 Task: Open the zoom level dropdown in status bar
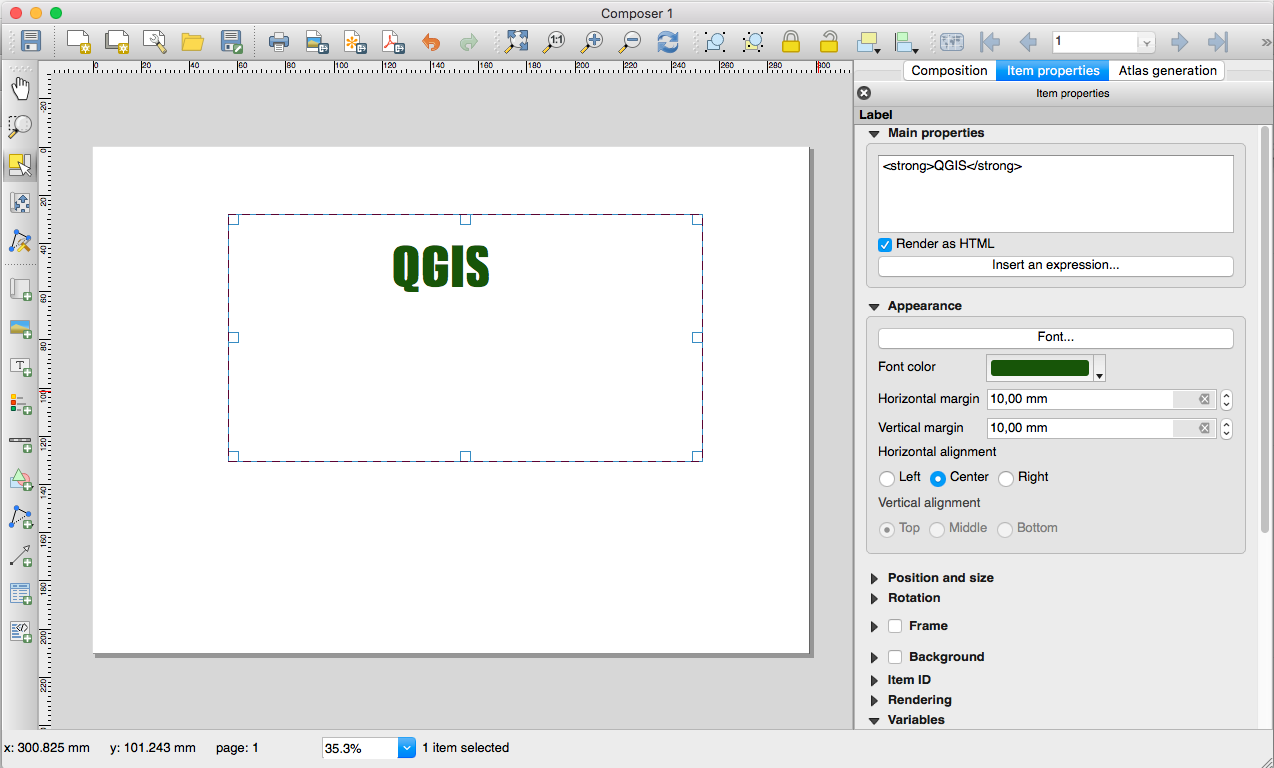(x=406, y=747)
